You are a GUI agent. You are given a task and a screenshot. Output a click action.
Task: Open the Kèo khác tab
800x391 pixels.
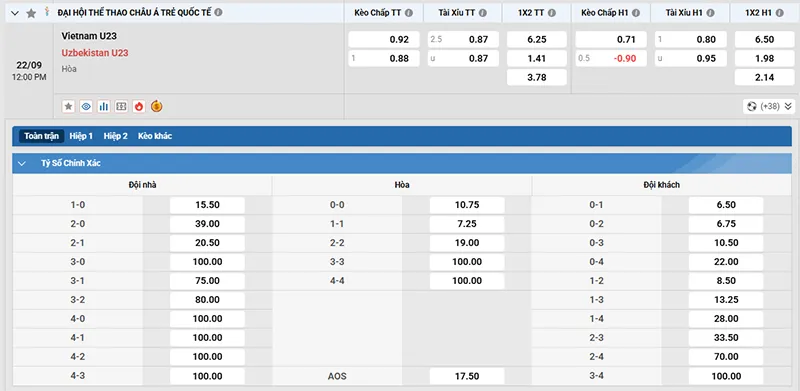pos(155,136)
